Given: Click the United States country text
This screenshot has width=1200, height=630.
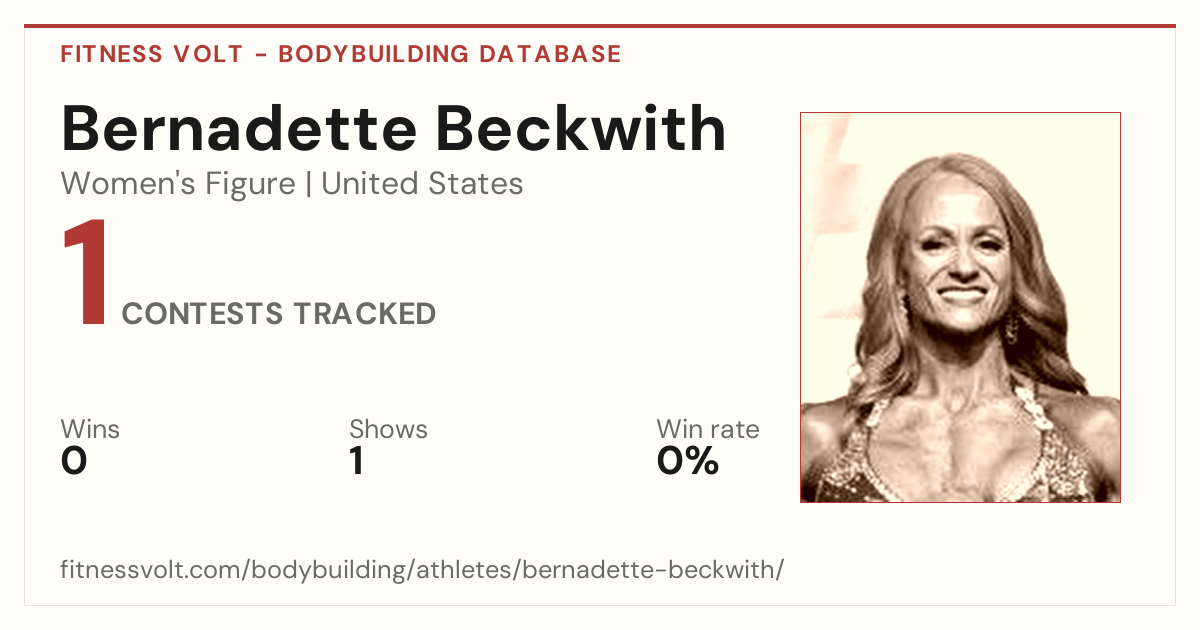Looking at the screenshot, I should 423,184.
